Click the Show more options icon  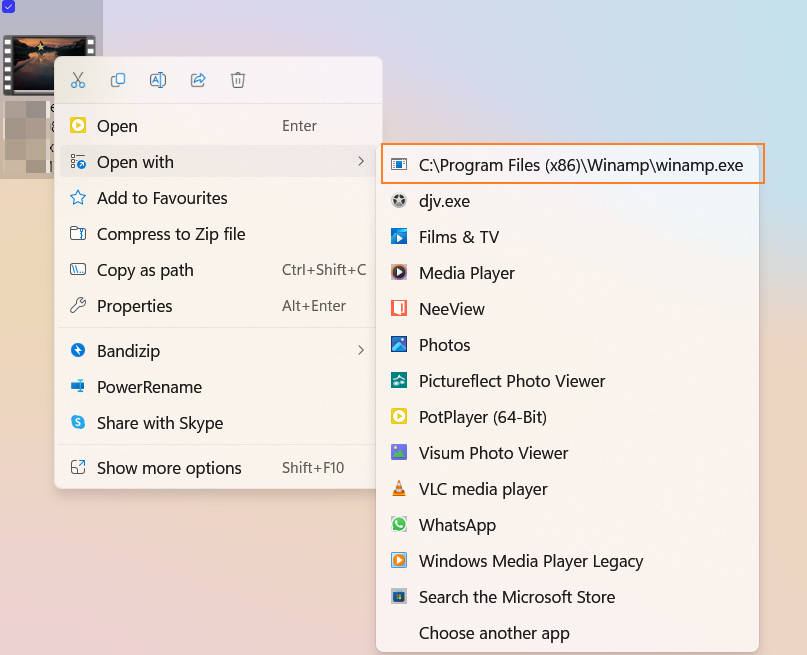[x=78, y=467]
